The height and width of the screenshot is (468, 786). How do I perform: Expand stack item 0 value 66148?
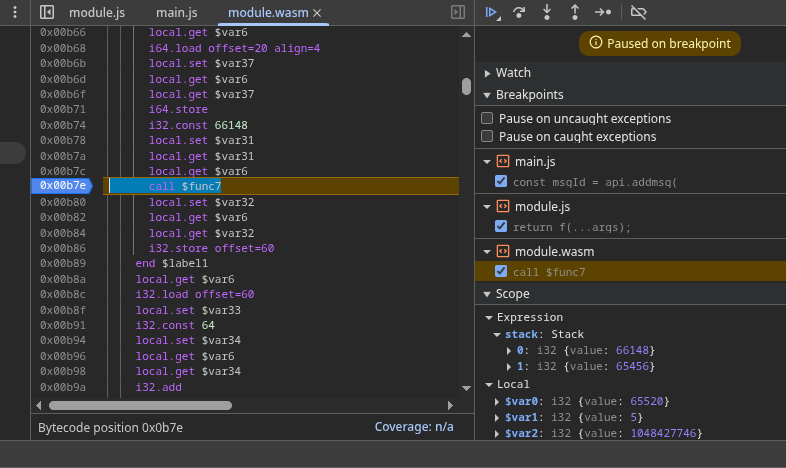tap(509, 351)
